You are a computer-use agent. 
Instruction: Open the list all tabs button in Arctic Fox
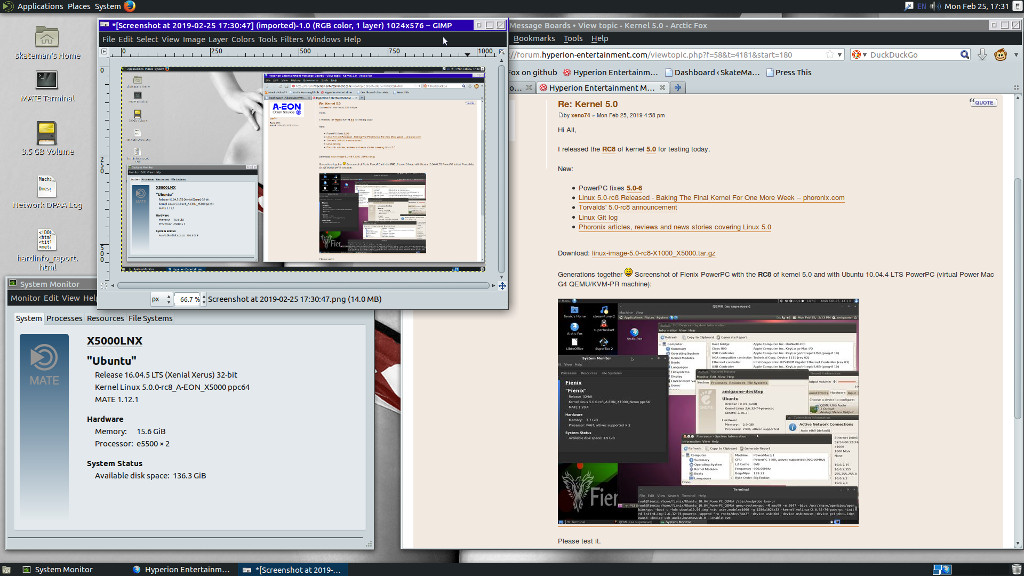(1016, 88)
